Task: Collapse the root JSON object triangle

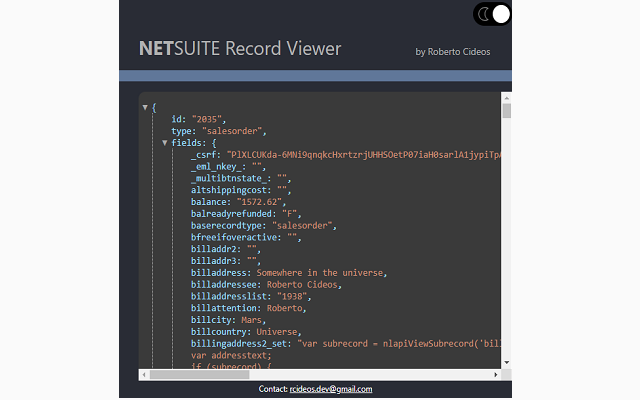Action: pyautogui.click(x=145, y=108)
